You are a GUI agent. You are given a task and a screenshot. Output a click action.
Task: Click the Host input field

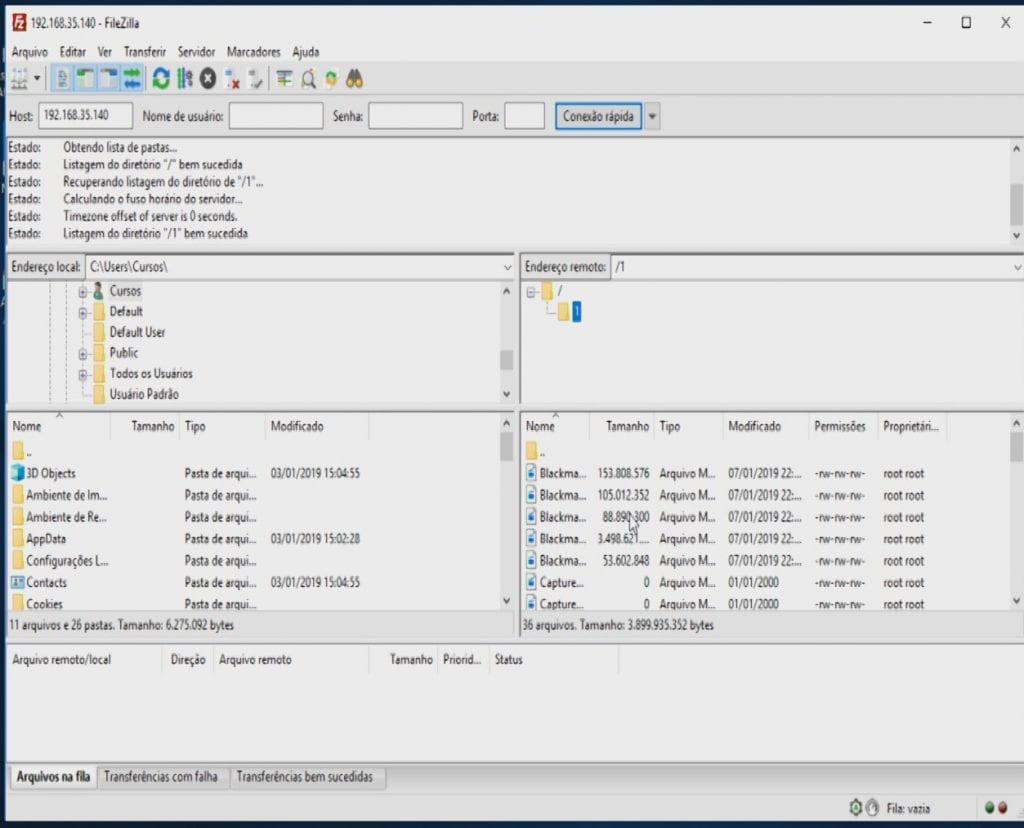coord(86,116)
